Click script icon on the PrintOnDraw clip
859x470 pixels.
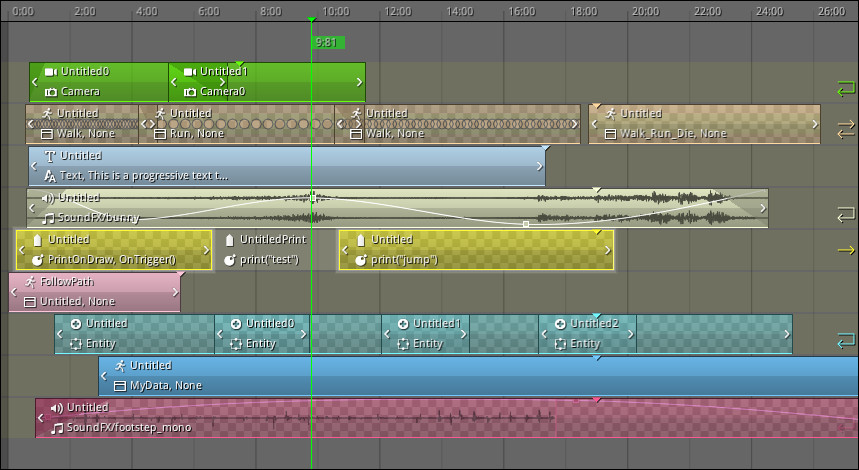[x=38, y=240]
